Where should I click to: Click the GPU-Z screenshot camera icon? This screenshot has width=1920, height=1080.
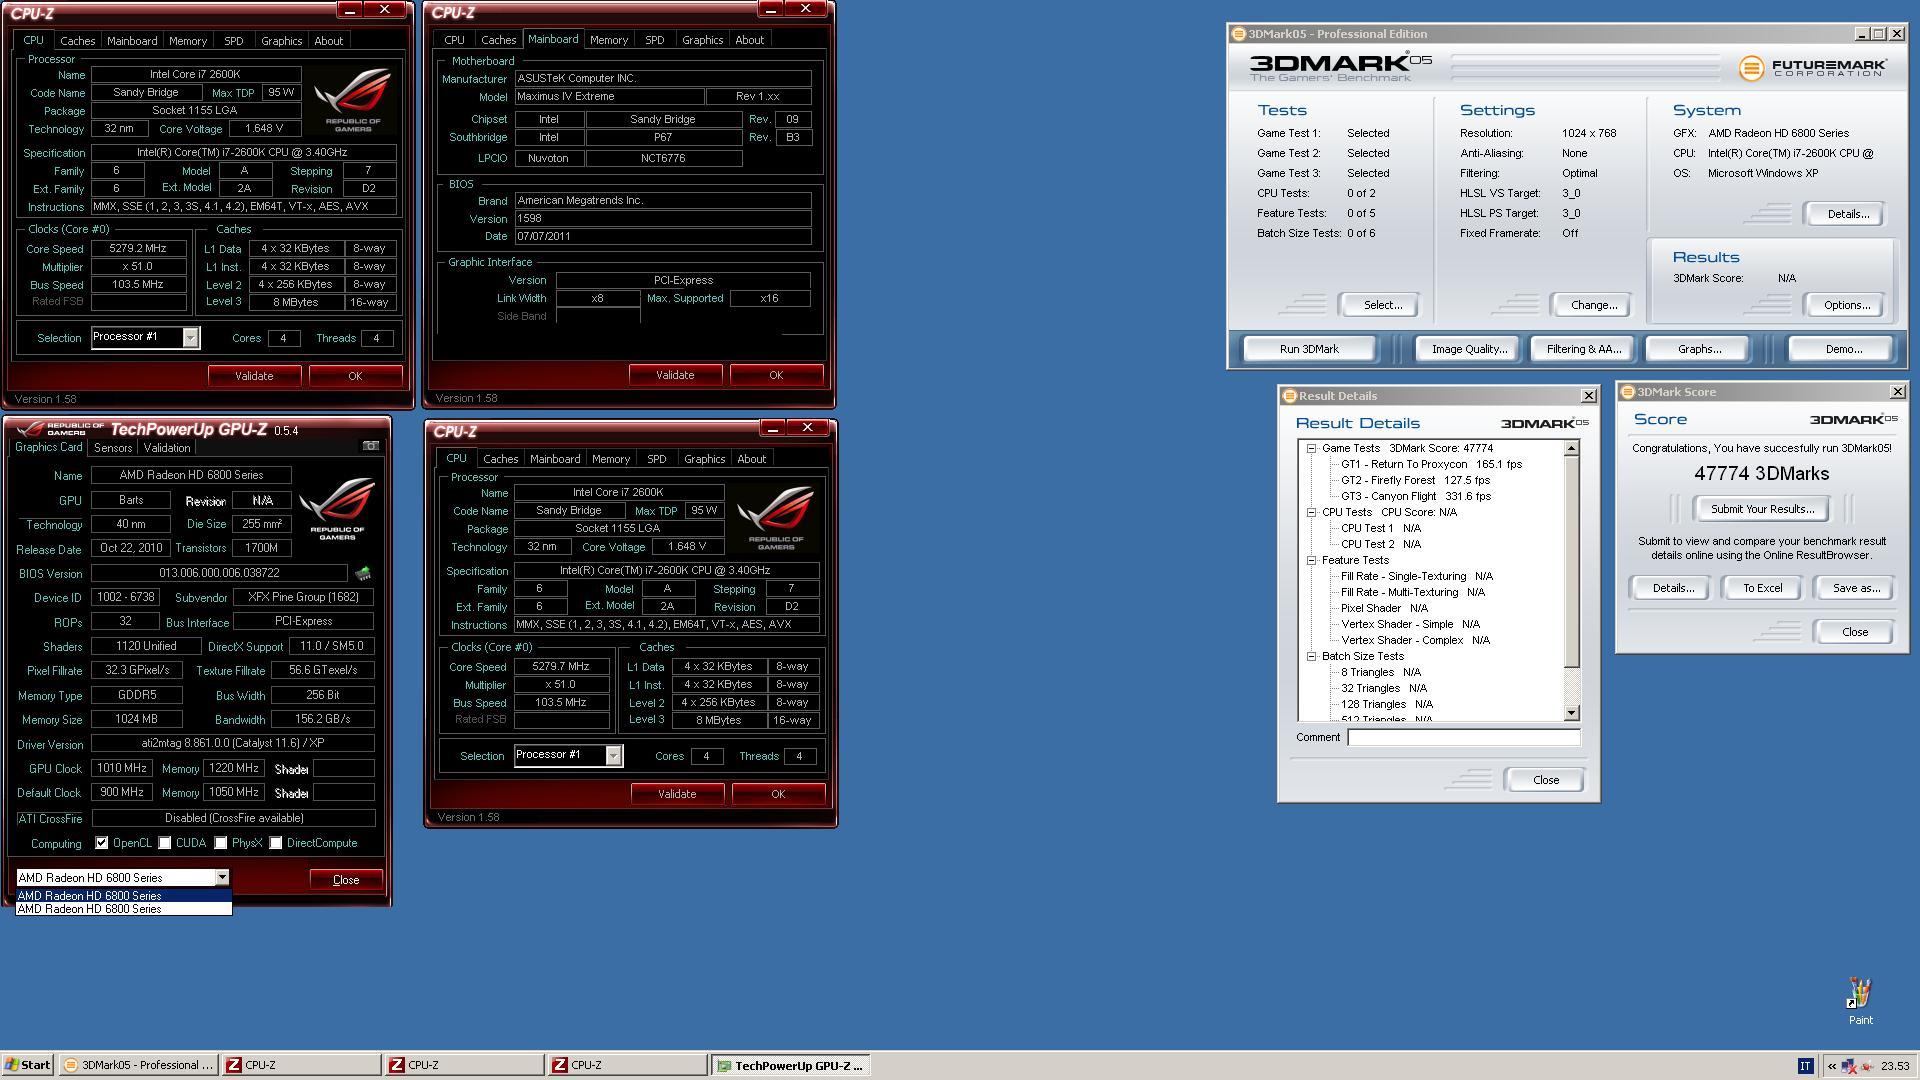371,446
